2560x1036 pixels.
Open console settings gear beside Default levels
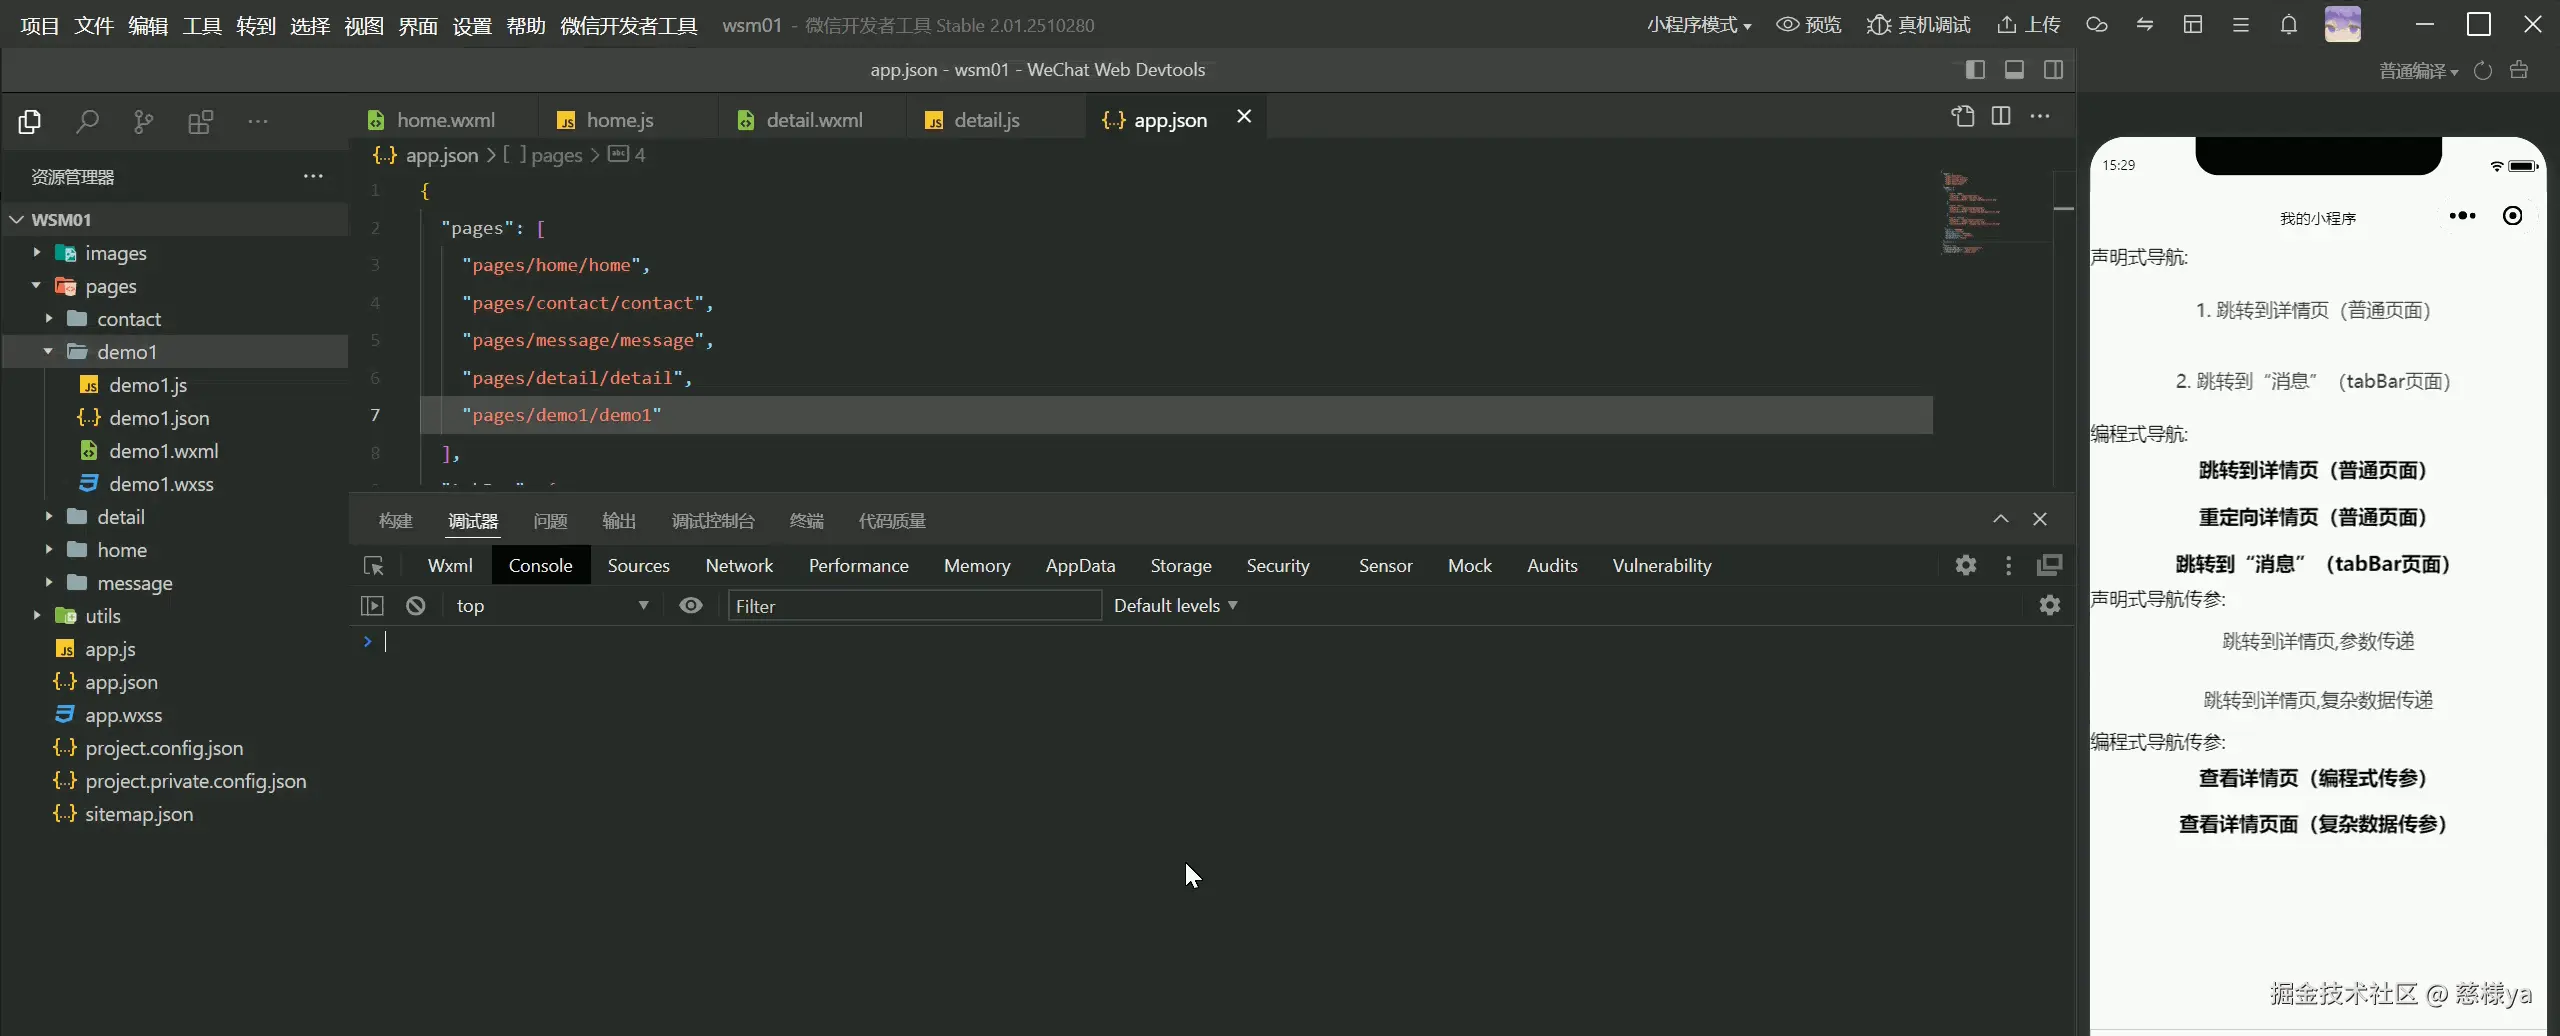coord(2050,605)
